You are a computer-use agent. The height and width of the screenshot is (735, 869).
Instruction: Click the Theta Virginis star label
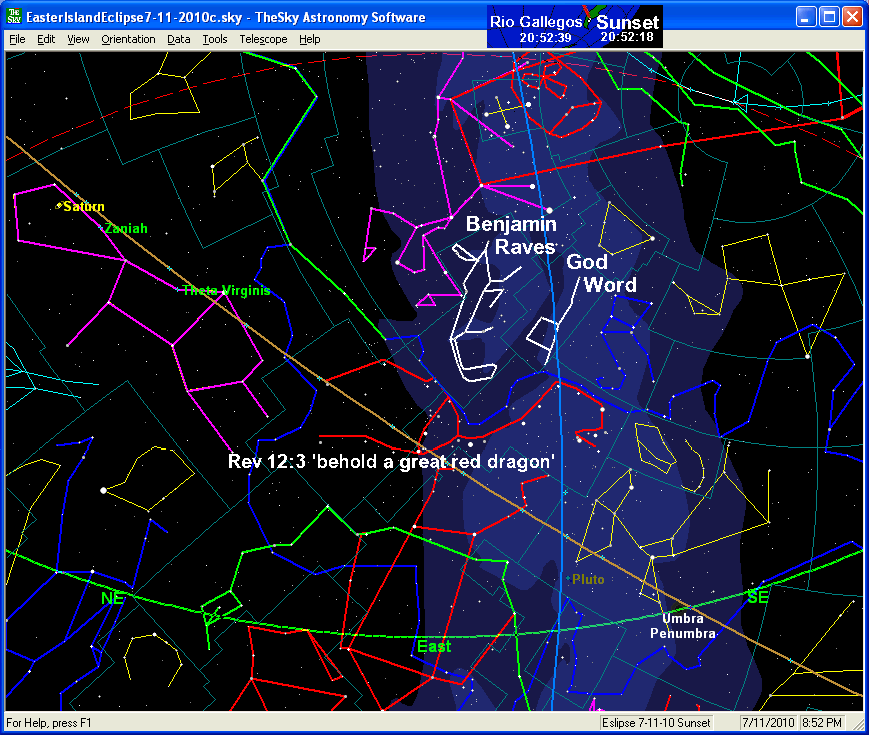tap(226, 291)
